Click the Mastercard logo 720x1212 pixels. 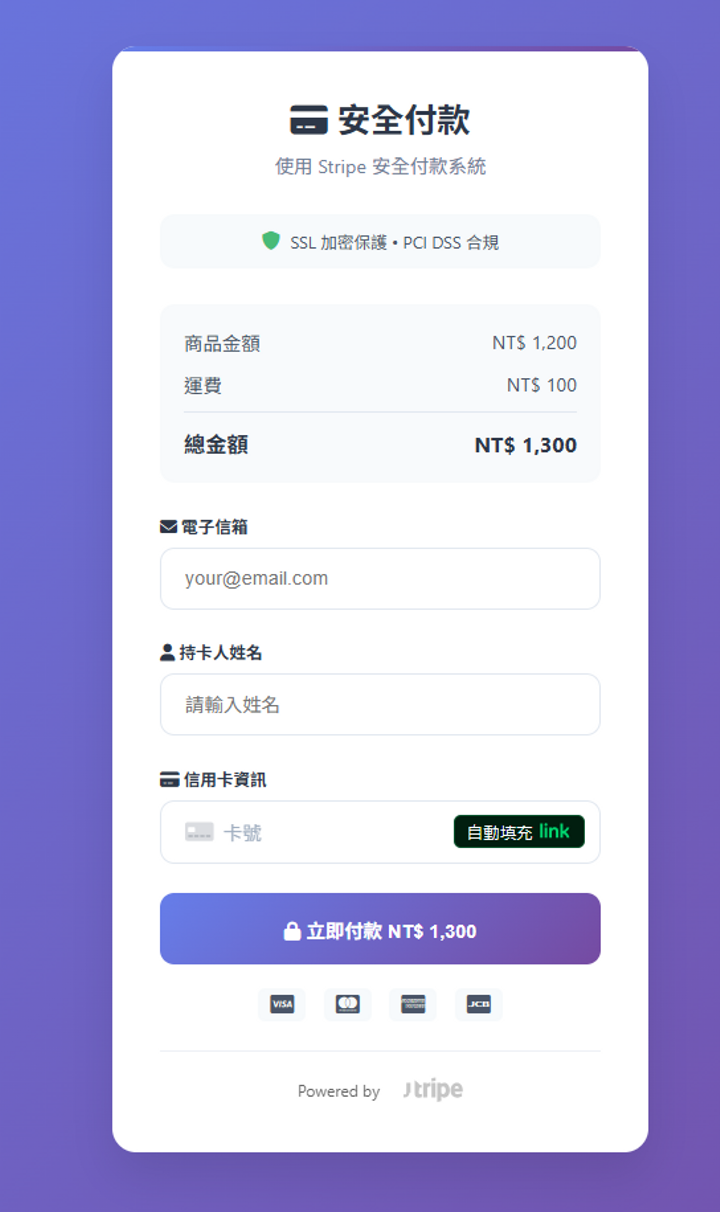coord(347,1004)
